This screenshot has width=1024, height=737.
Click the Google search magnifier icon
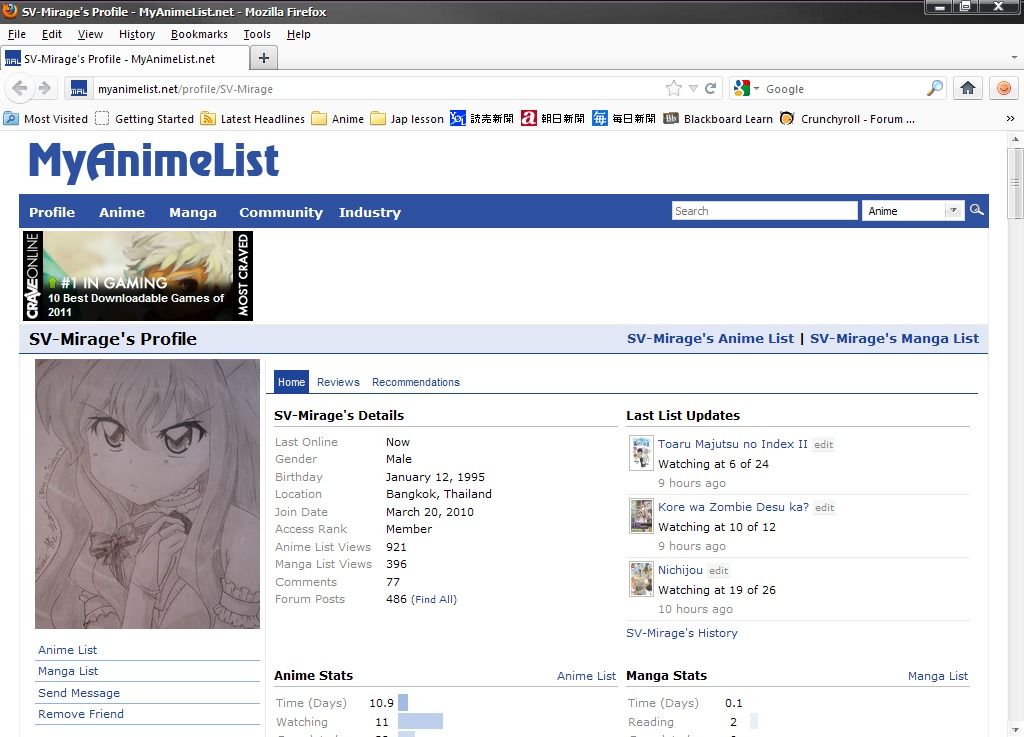coord(934,88)
